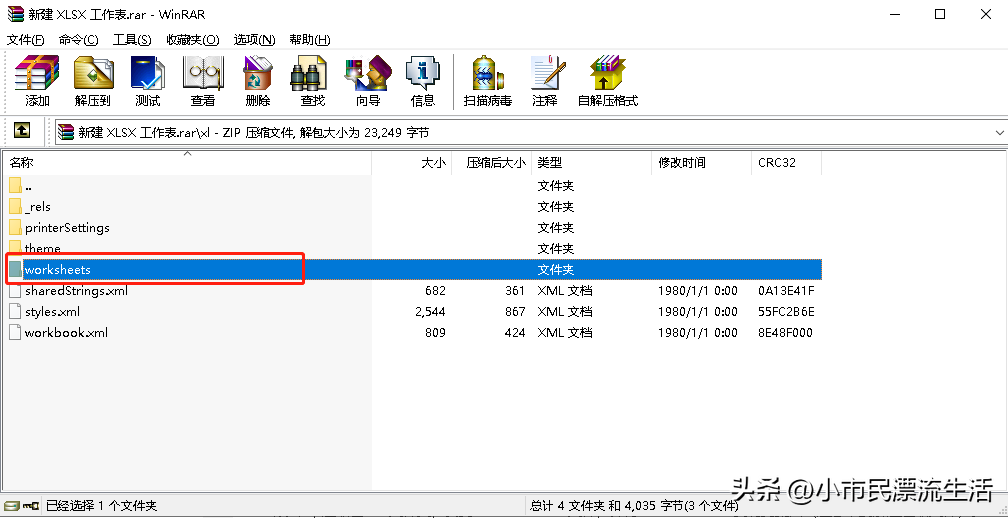Open the Help (帮助) menu
The image size is (1008, 518).
tap(310, 40)
